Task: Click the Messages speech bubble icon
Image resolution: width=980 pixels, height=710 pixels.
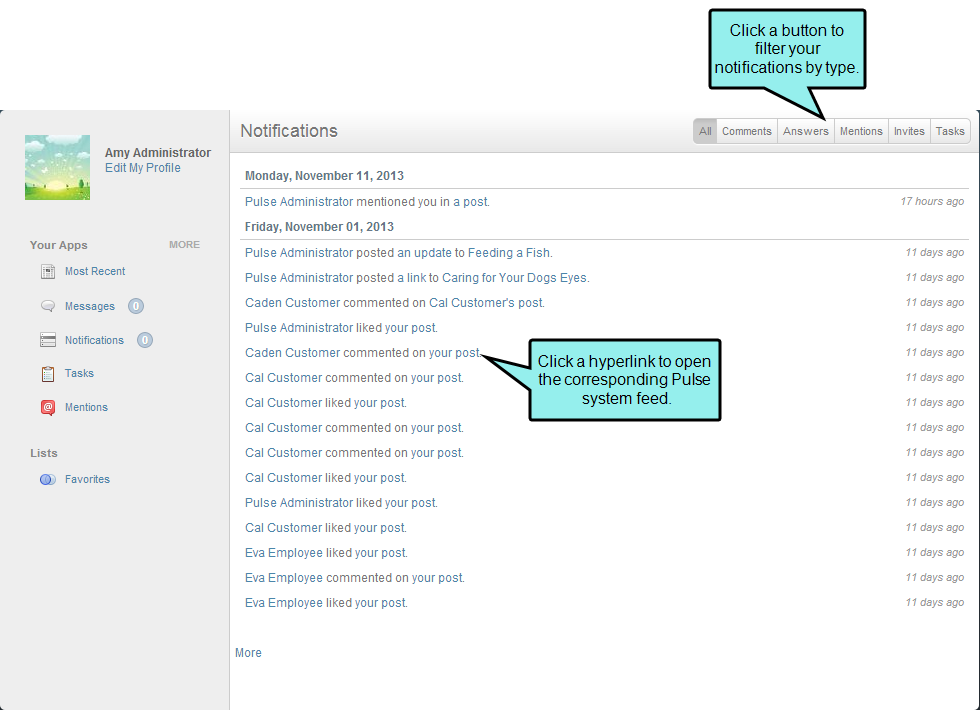Action: coord(48,306)
